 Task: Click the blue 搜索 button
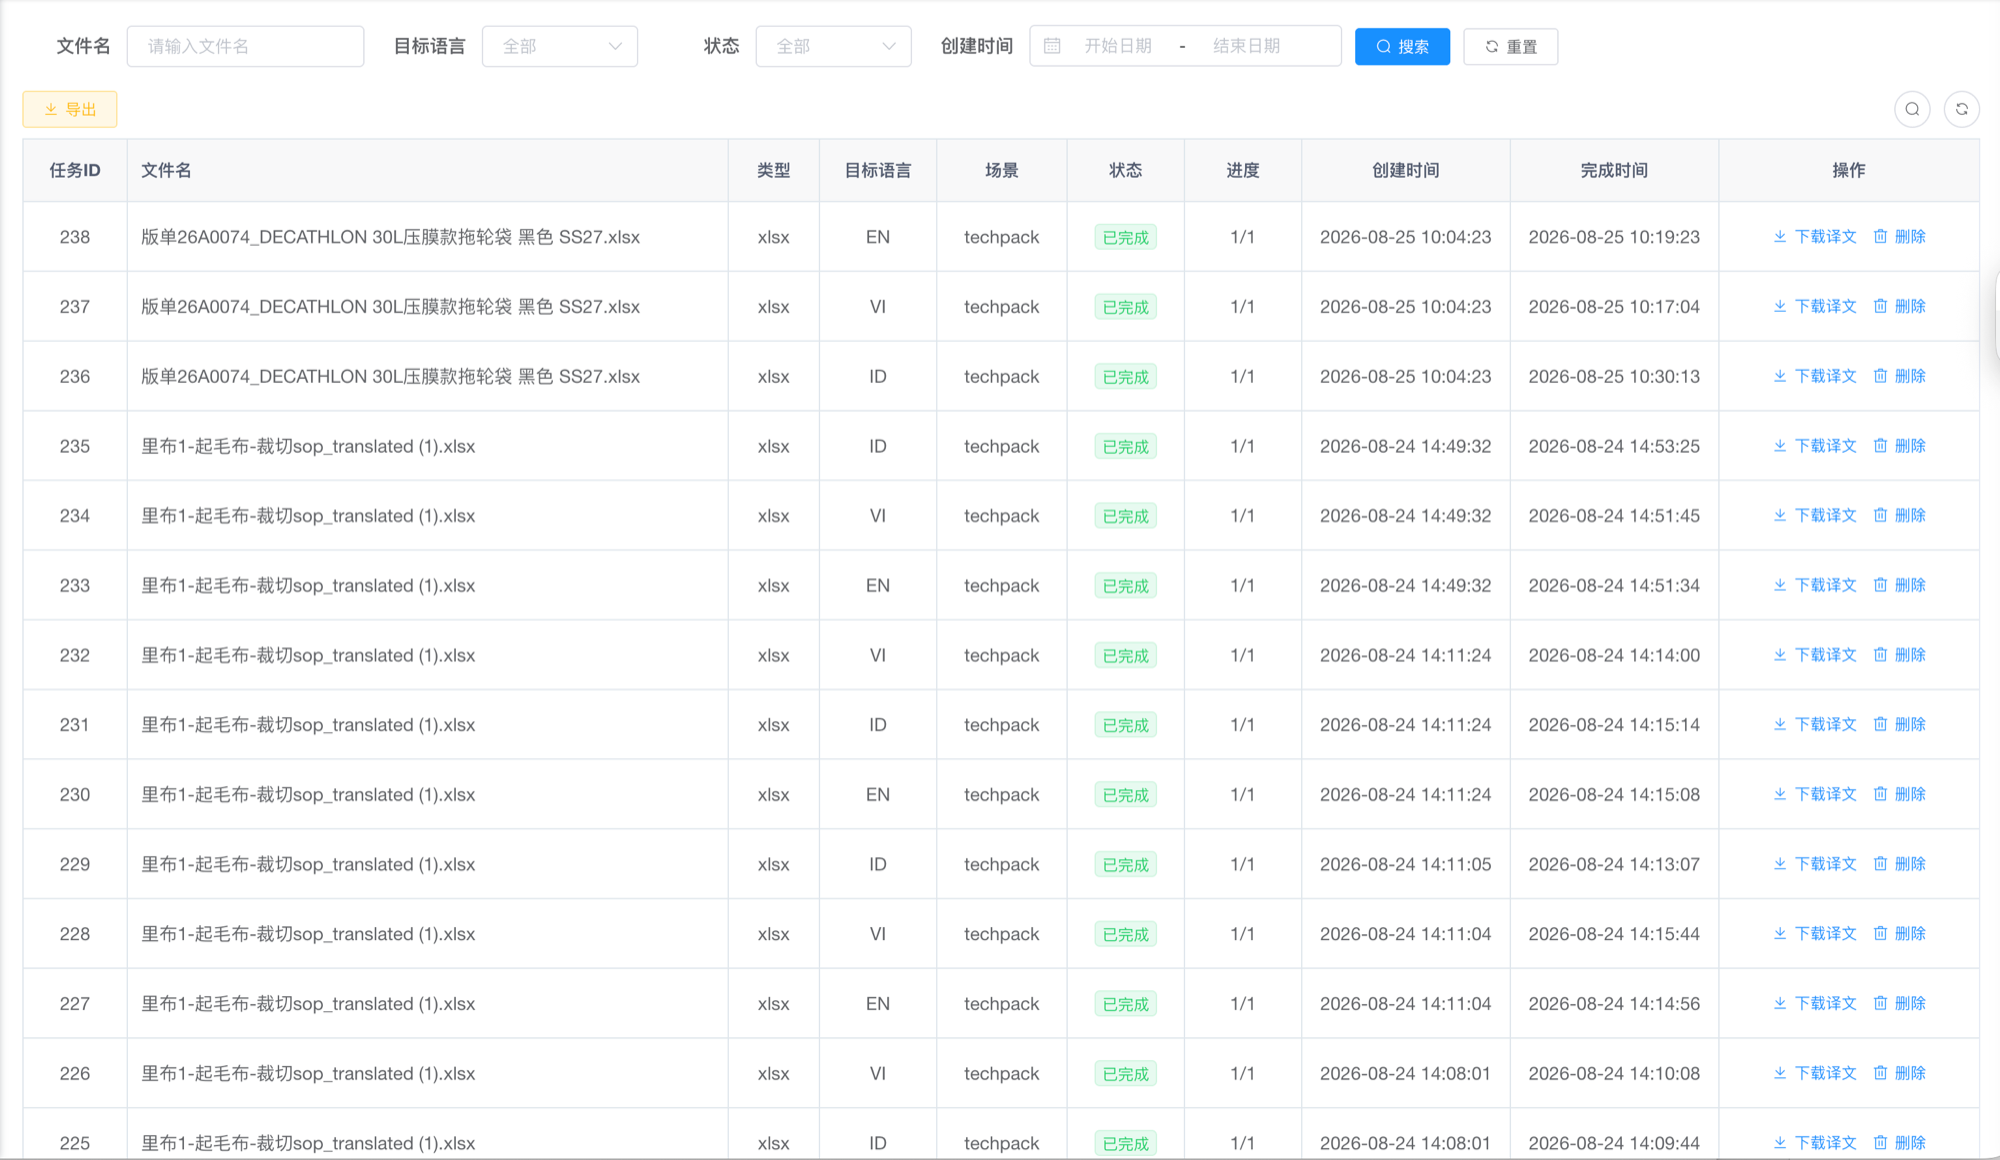pyautogui.click(x=1402, y=46)
